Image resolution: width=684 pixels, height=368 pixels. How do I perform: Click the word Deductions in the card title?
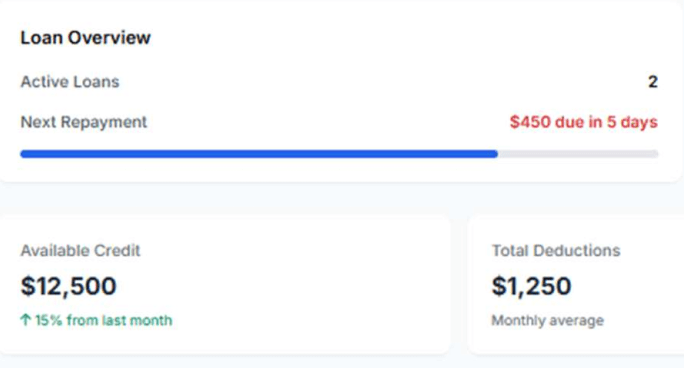click(x=577, y=251)
